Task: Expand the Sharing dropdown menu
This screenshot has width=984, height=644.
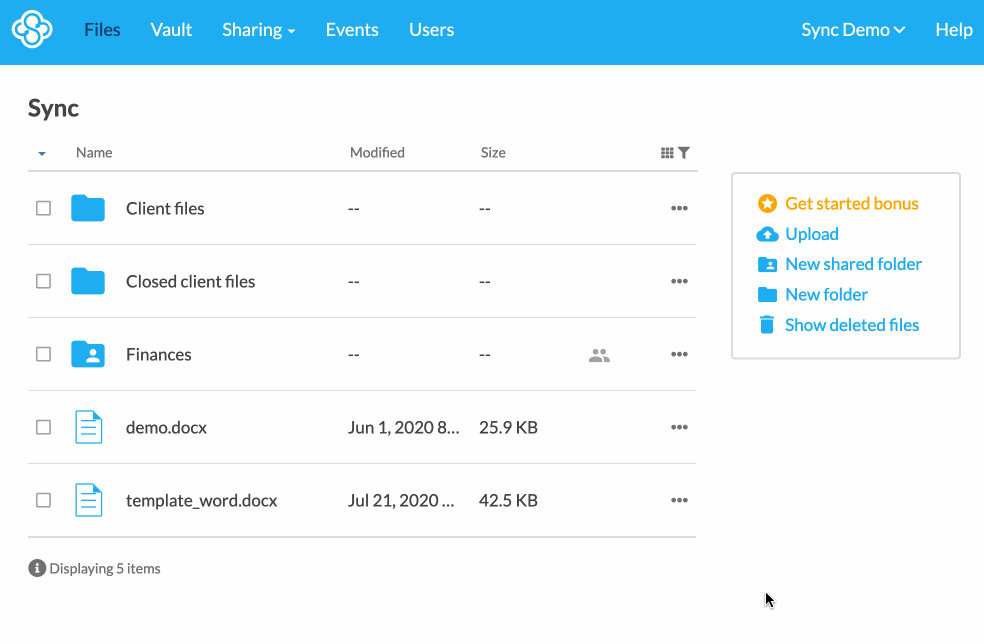Action: [x=258, y=30]
